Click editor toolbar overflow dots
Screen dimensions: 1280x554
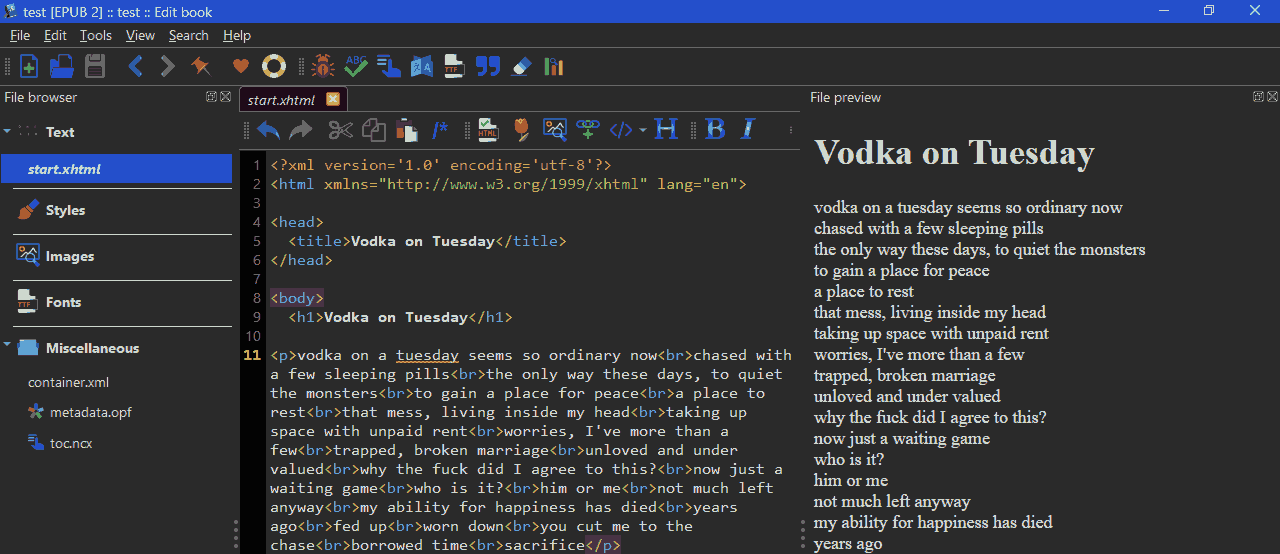coord(791,129)
